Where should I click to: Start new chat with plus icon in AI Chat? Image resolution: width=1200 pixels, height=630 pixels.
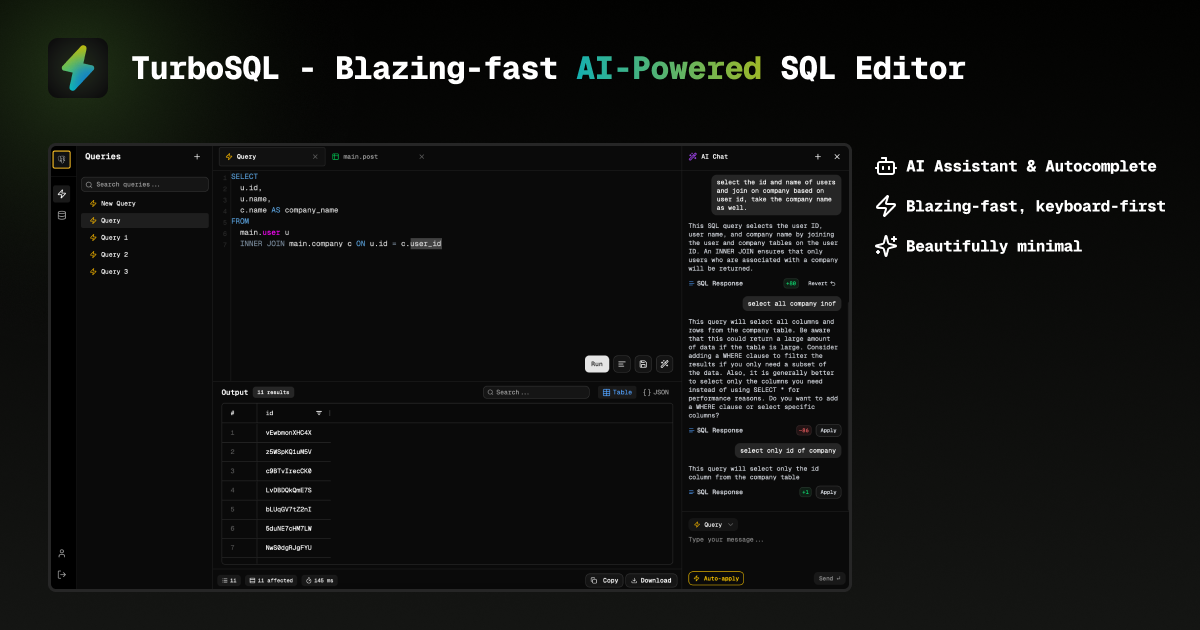tap(818, 156)
